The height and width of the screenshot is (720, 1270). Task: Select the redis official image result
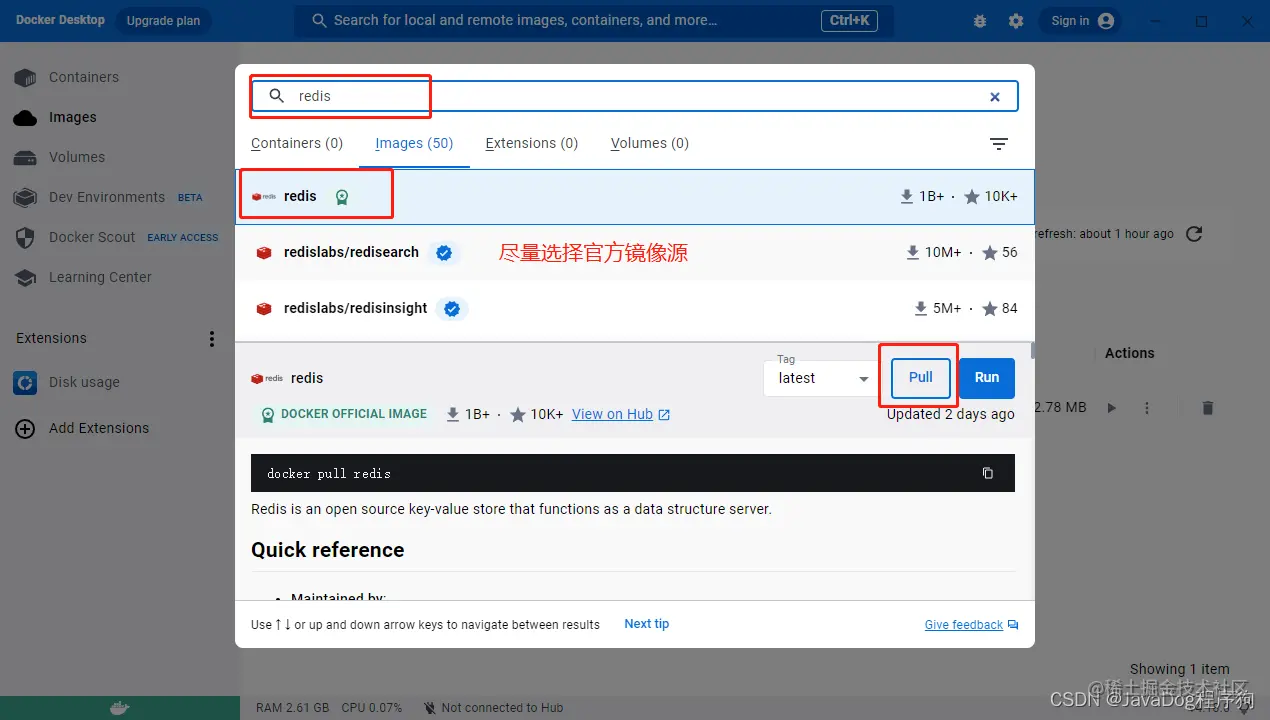point(635,196)
